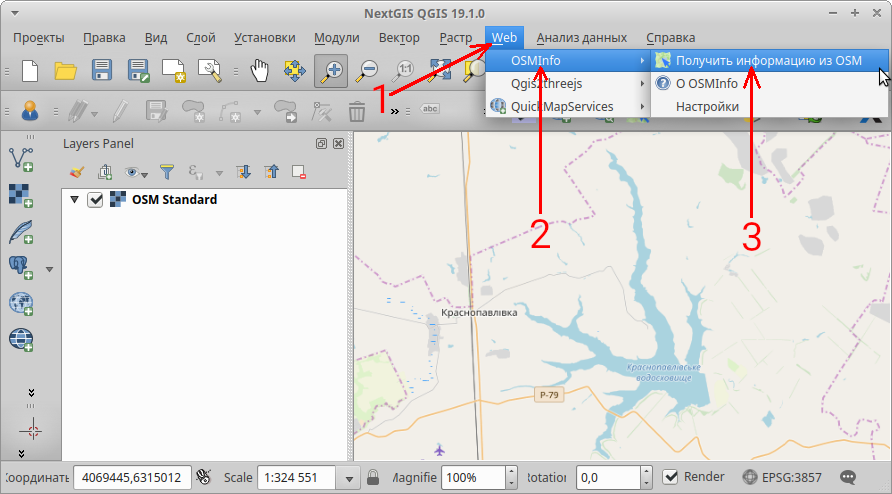Click the Filter Legend funnel icon
892x494 pixels.
pos(167,172)
